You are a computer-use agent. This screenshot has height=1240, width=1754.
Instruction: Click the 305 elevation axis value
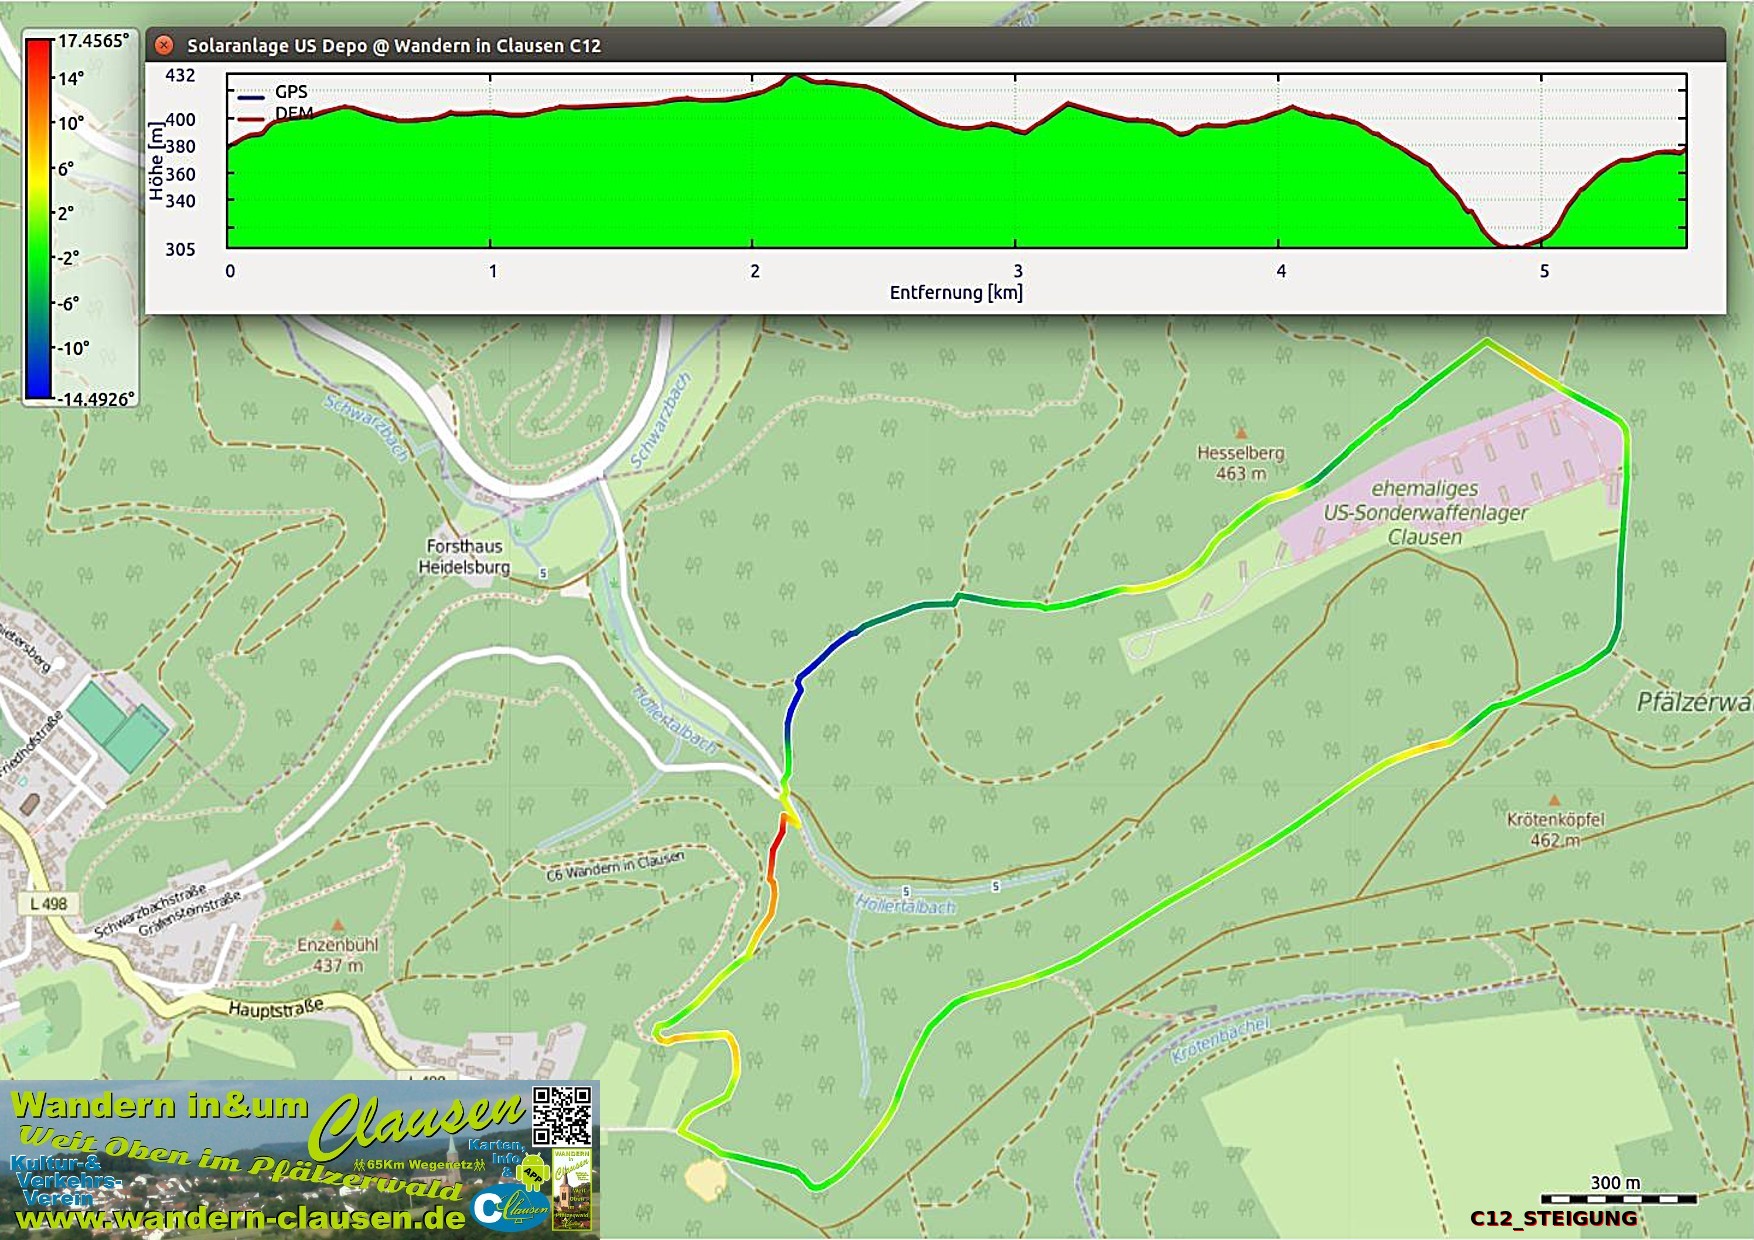coord(180,249)
